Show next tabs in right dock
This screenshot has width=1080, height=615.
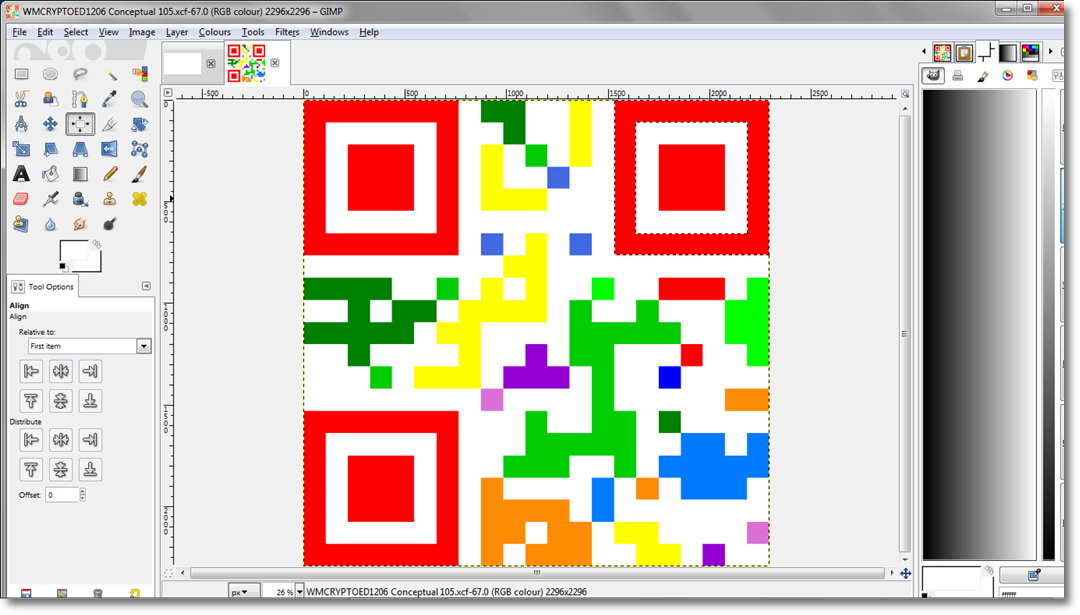pos(1050,52)
